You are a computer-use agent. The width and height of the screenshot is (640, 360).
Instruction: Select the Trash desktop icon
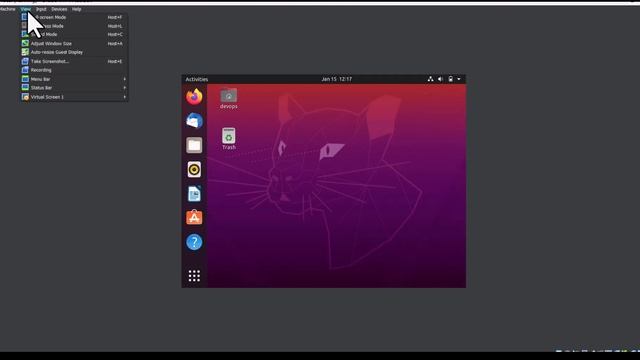[229, 139]
